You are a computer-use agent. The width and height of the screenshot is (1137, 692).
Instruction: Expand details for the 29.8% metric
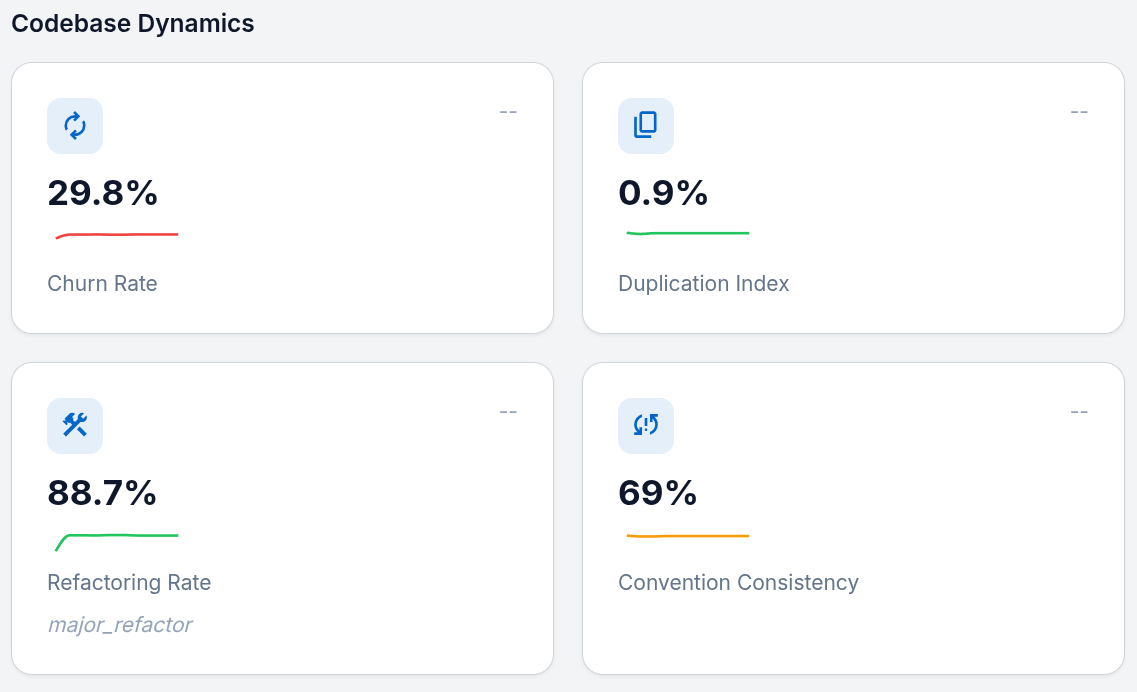click(102, 194)
